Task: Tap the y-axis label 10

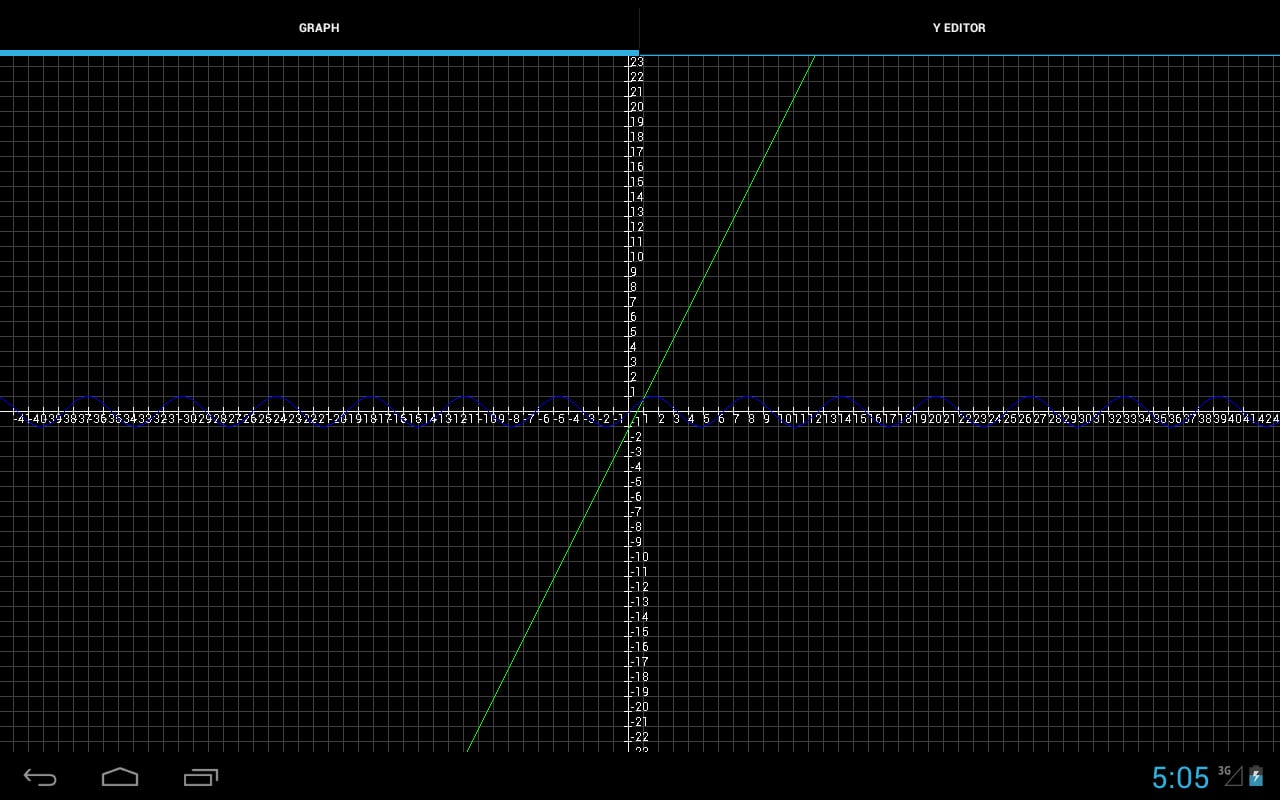Action: click(x=637, y=257)
